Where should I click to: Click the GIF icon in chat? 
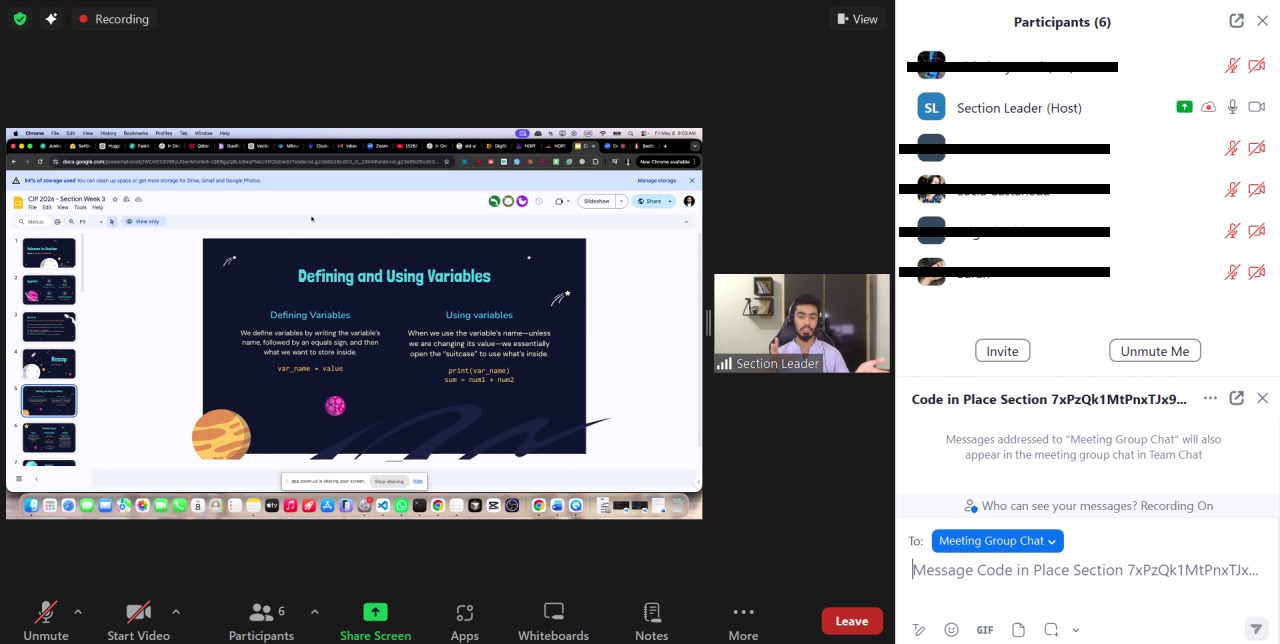coord(985,630)
